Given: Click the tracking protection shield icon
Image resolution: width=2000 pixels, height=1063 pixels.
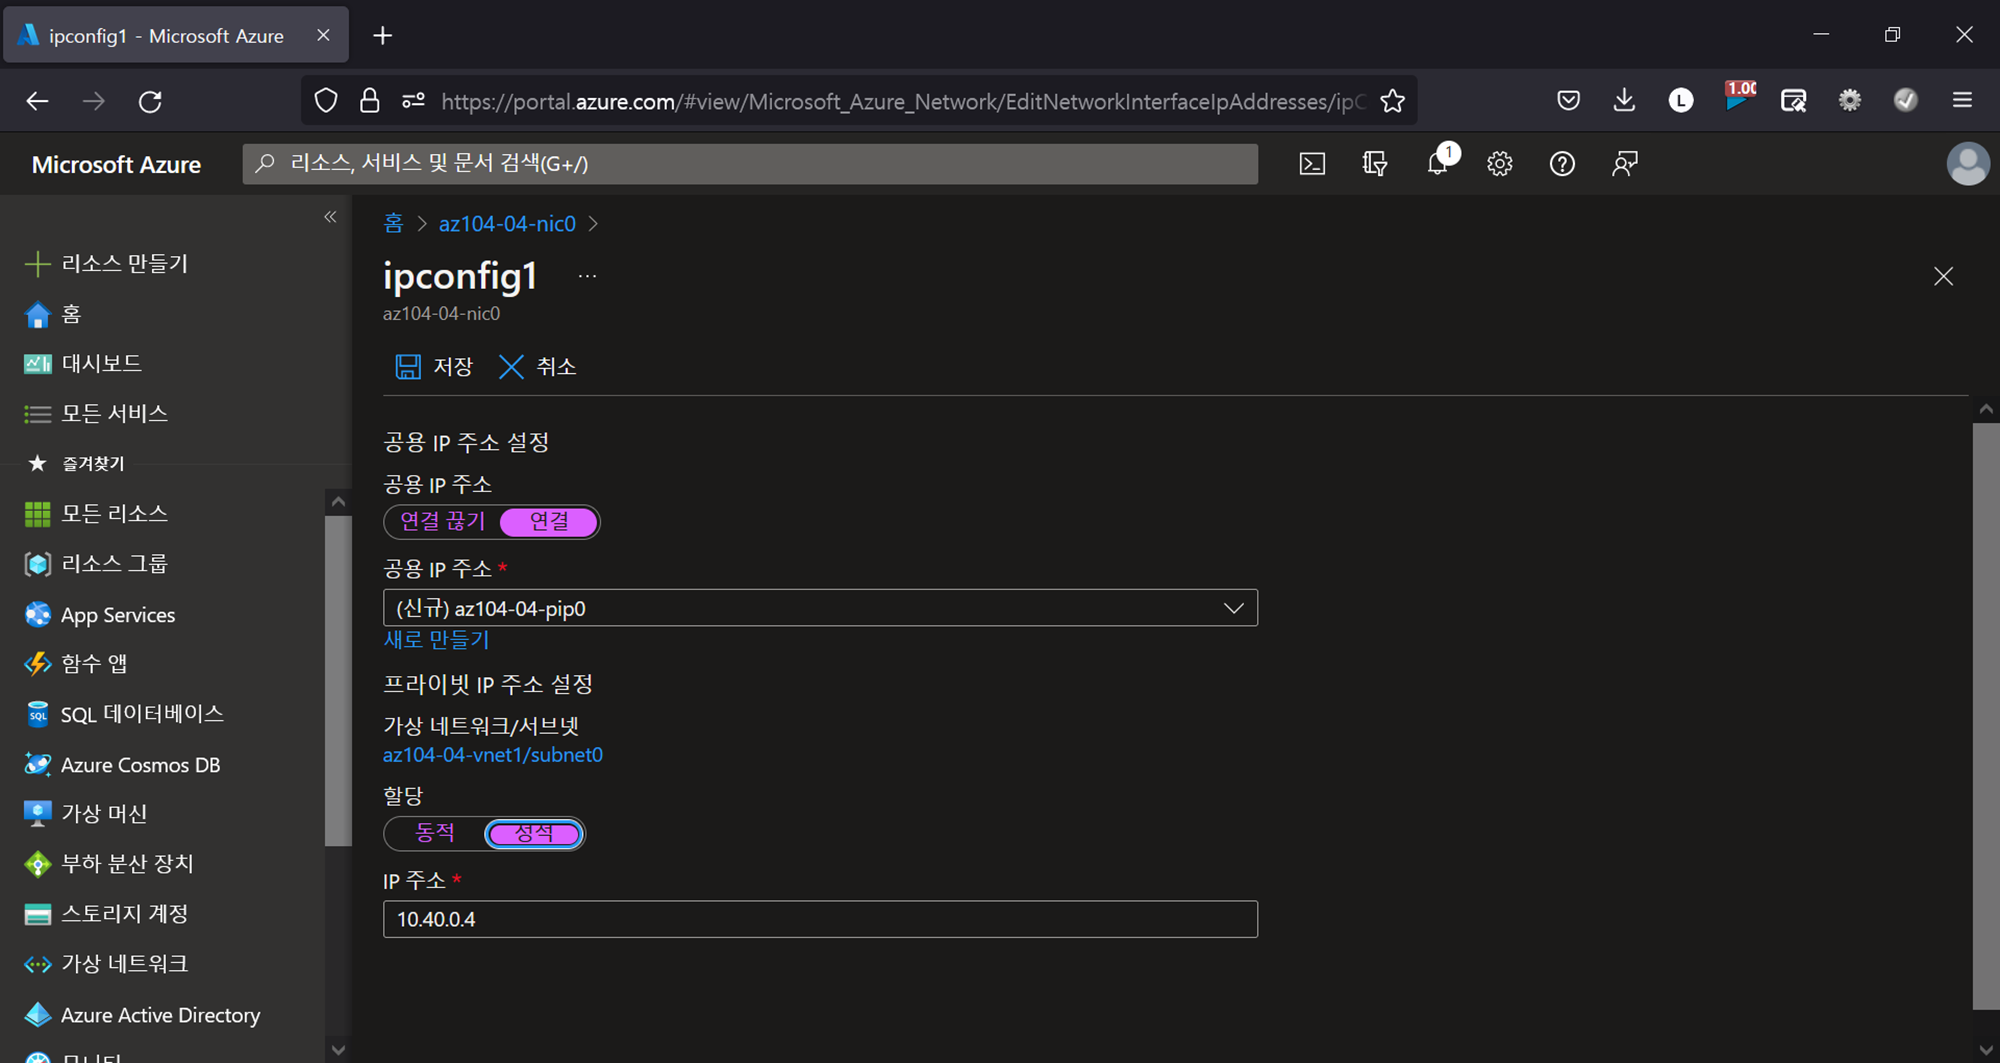Looking at the screenshot, I should click(x=326, y=101).
